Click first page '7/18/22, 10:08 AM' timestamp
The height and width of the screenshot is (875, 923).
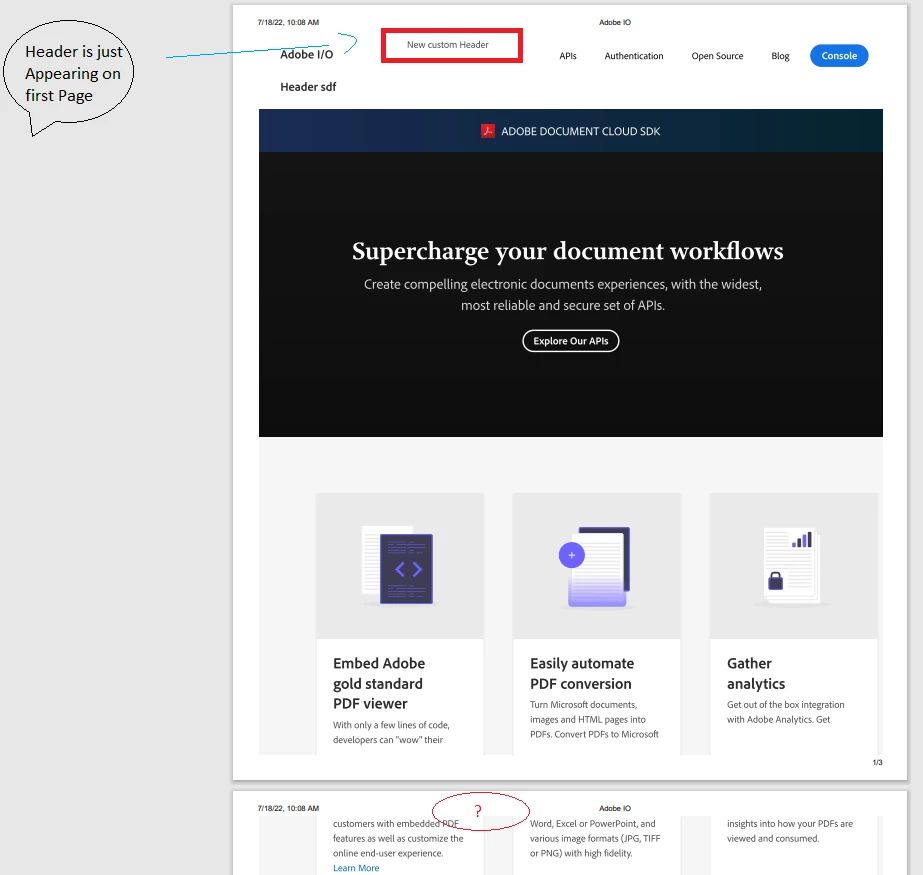coord(288,22)
